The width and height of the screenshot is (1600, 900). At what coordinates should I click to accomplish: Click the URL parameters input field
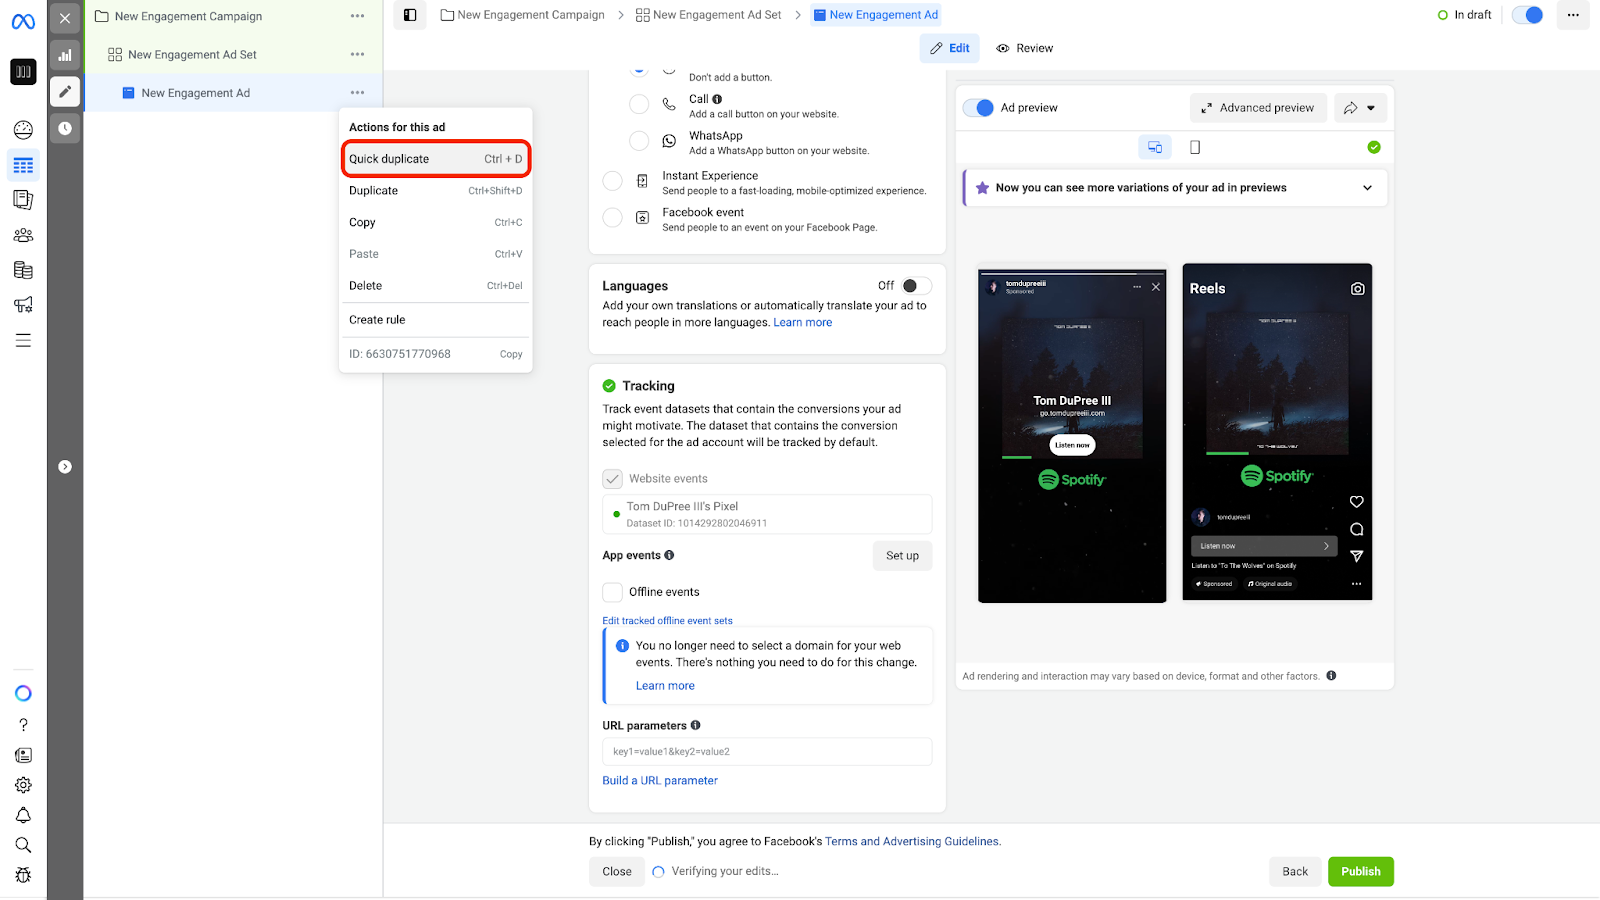(767, 752)
